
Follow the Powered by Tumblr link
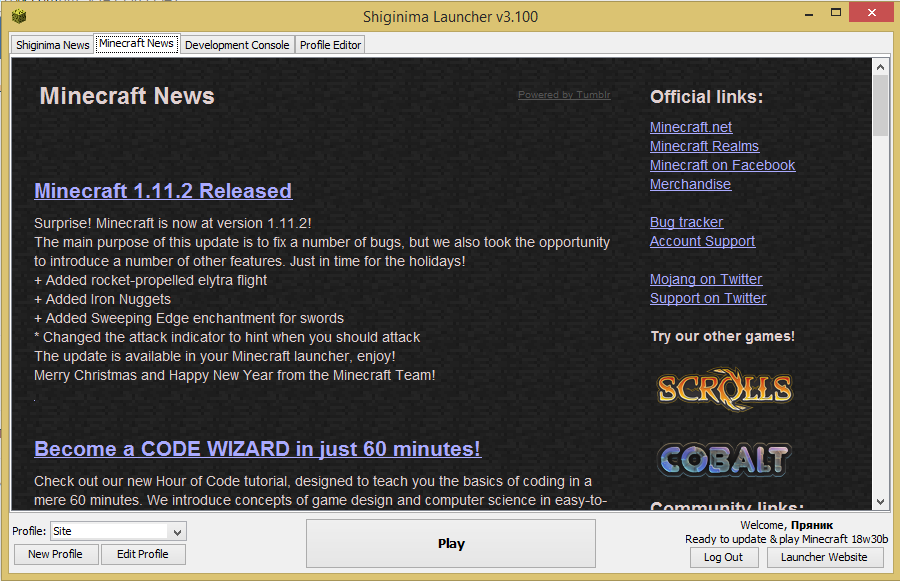pyautogui.click(x=564, y=95)
